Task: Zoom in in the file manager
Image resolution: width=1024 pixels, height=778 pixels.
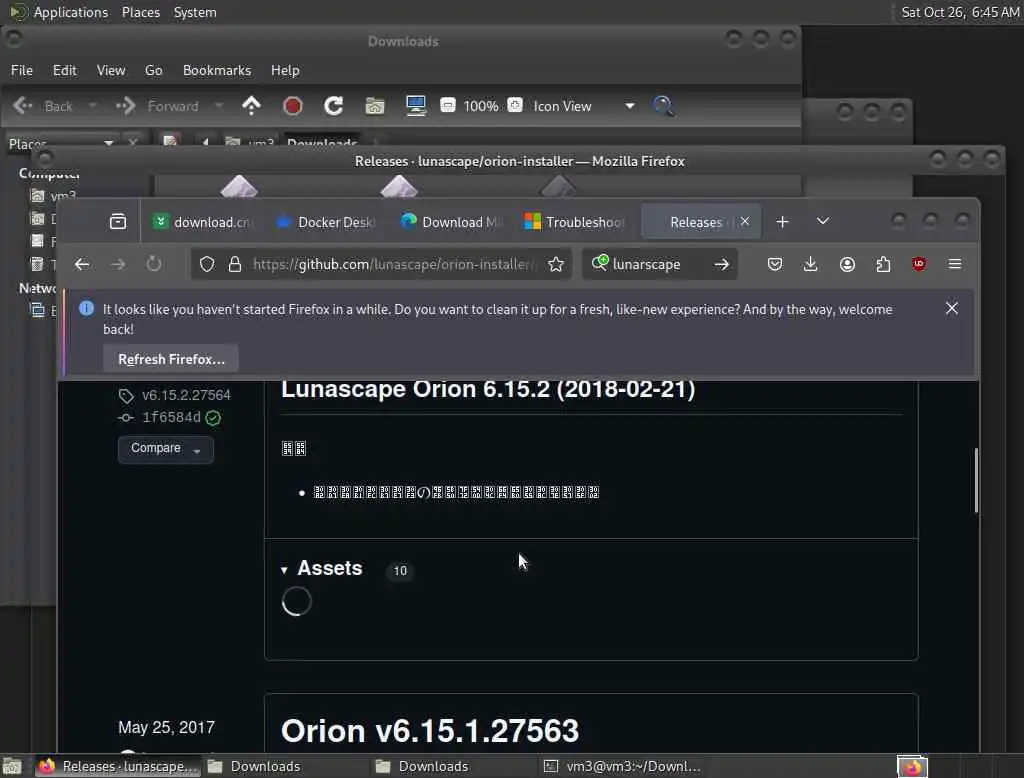Action: pyautogui.click(x=515, y=105)
